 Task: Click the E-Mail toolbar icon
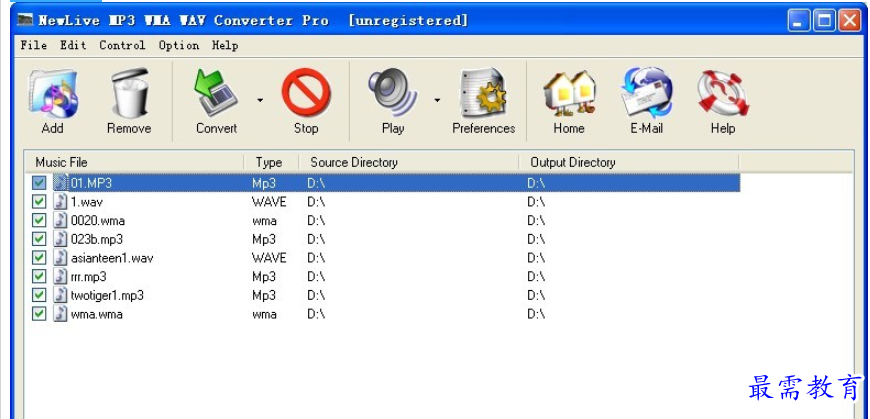pyautogui.click(x=647, y=92)
